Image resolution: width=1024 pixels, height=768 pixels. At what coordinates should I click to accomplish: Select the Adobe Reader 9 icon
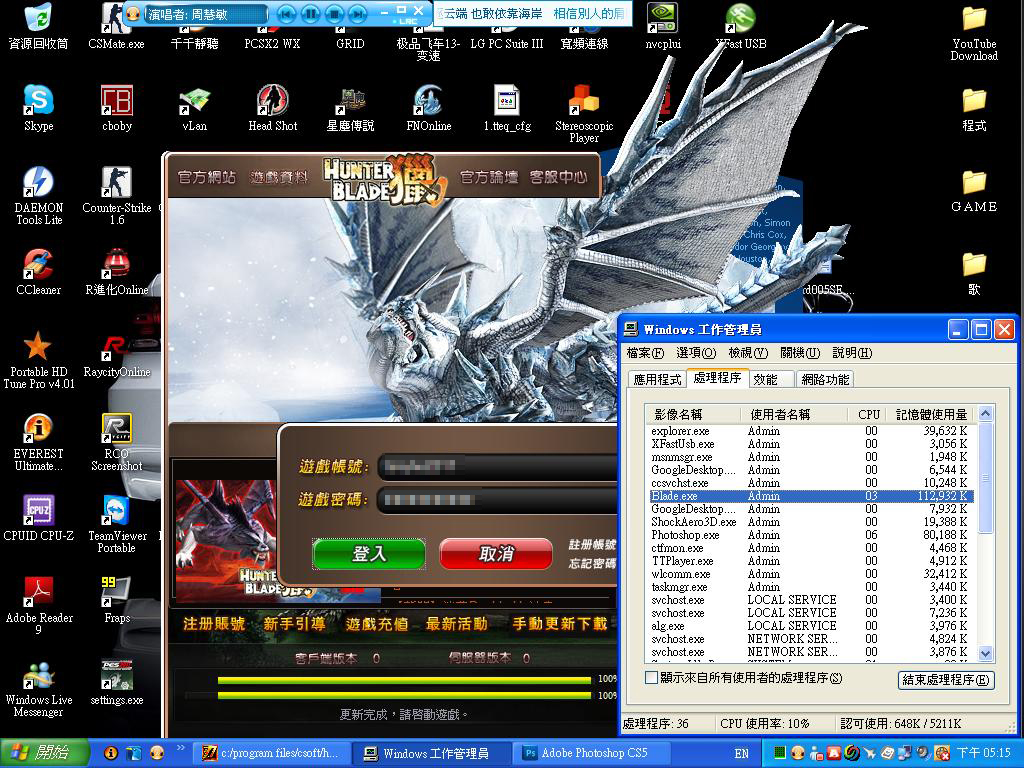coord(38,592)
